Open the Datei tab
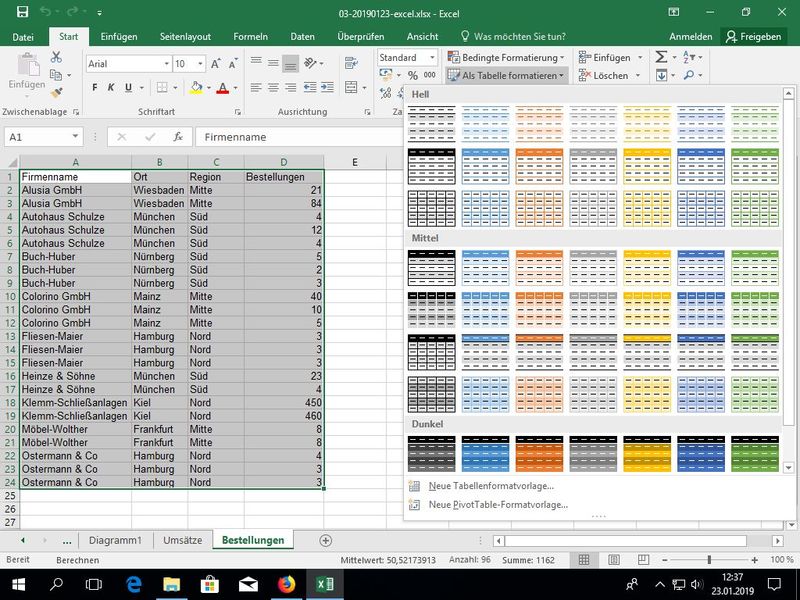 (23, 37)
